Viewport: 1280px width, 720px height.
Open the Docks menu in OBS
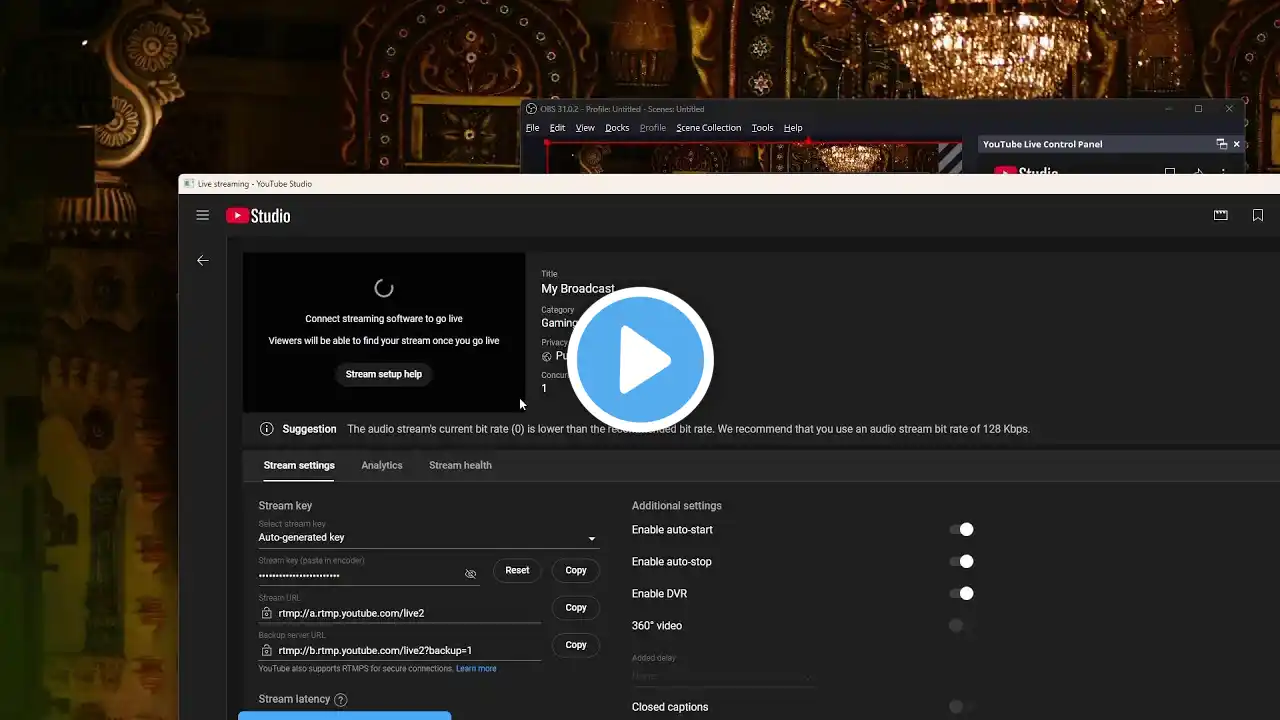617,128
